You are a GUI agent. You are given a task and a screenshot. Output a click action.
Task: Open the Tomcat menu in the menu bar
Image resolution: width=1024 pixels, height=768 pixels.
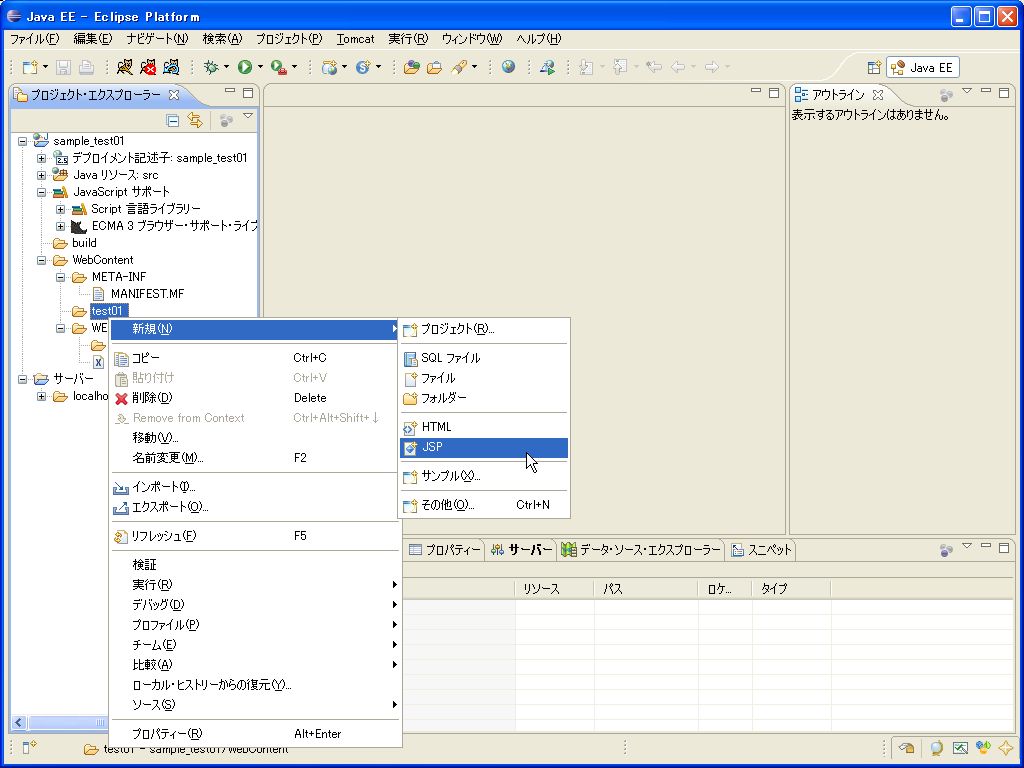pyautogui.click(x=355, y=39)
